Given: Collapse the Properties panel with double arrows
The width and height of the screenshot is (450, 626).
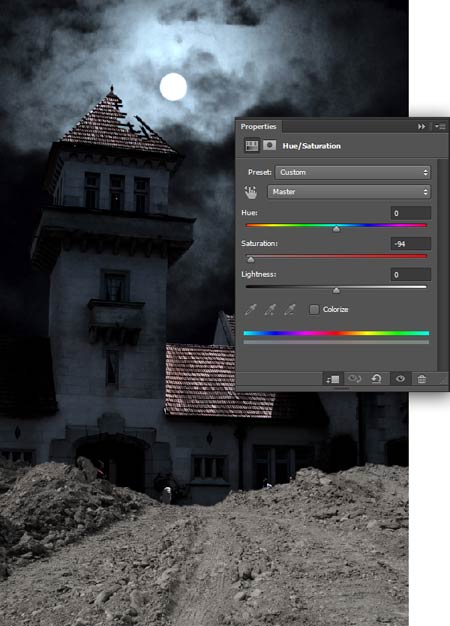Looking at the screenshot, I should (x=421, y=127).
